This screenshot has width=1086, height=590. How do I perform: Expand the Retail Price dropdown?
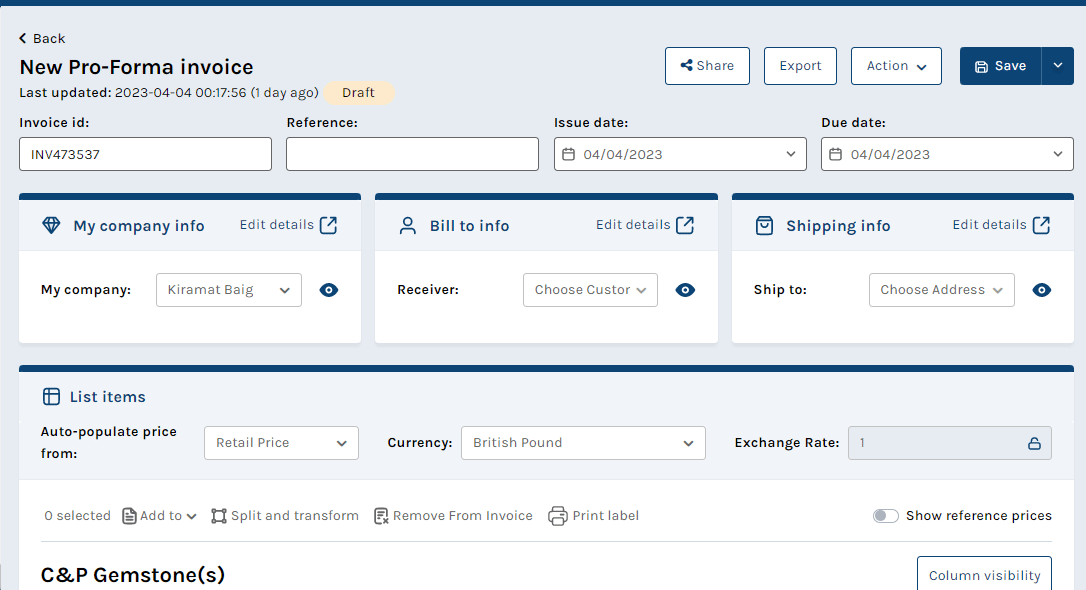pos(281,443)
